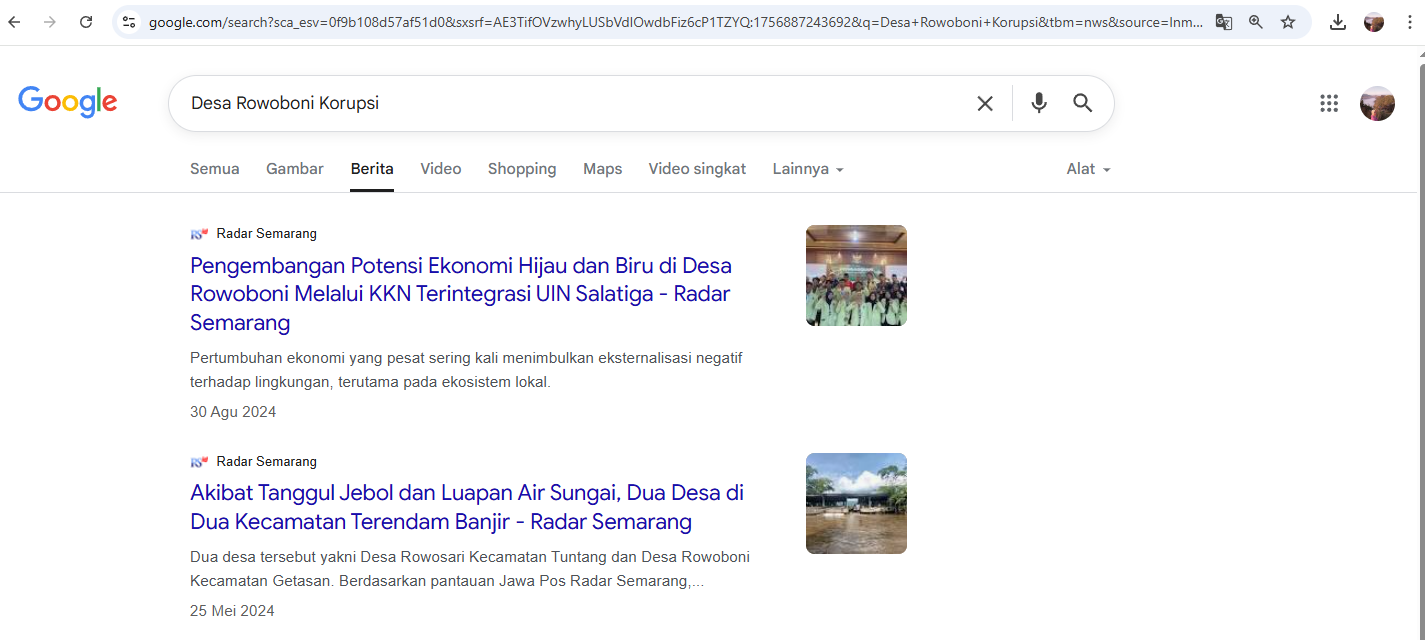The height and width of the screenshot is (640, 1425).
Task: Click Radar Semarang favicon on first result
Action: tap(199, 234)
